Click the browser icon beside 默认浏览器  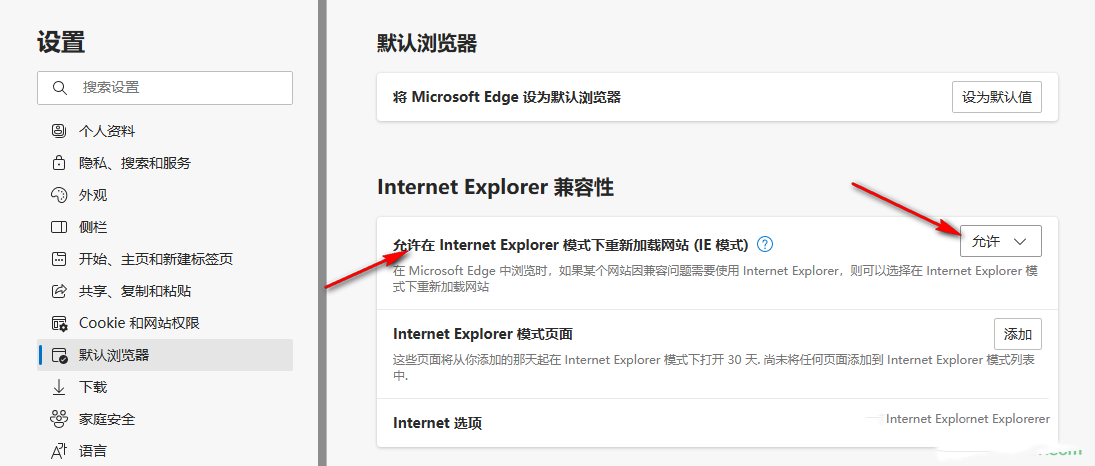click(59, 356)
